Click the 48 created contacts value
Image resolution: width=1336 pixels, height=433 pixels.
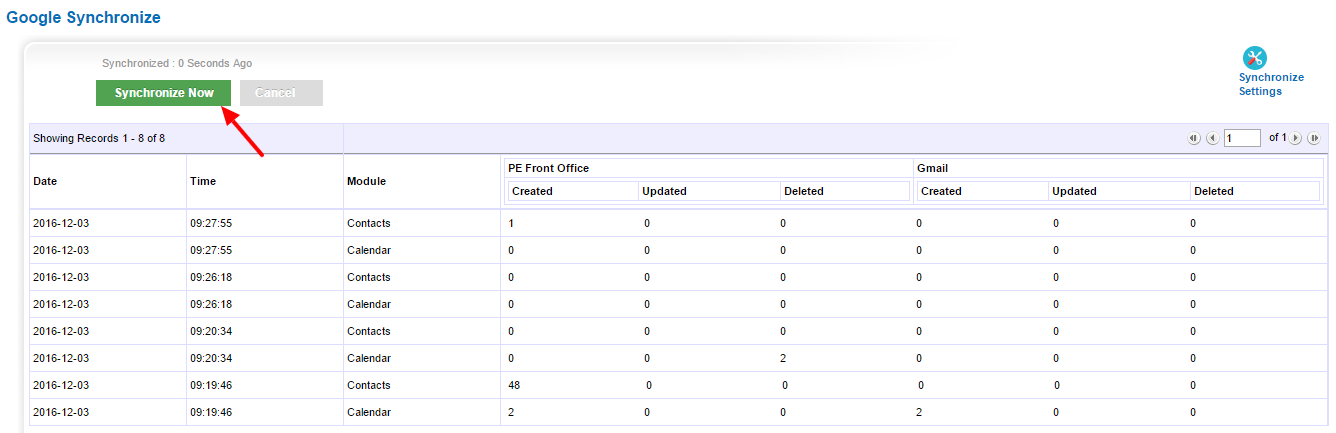pos(515,385)
